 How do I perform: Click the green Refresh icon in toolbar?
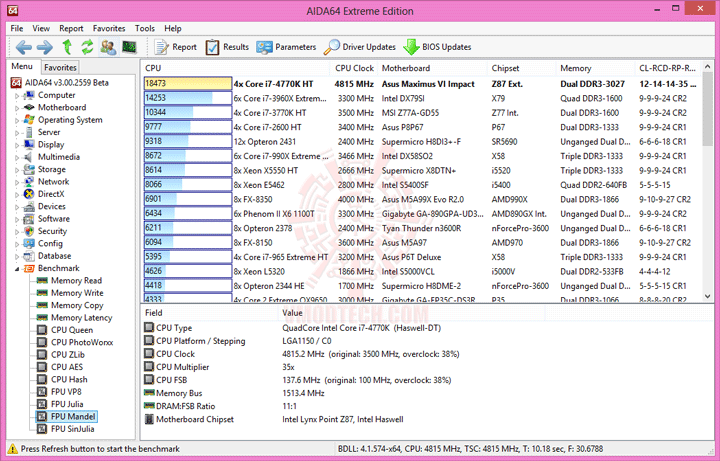pyautogui.click(x=87, y=47)
